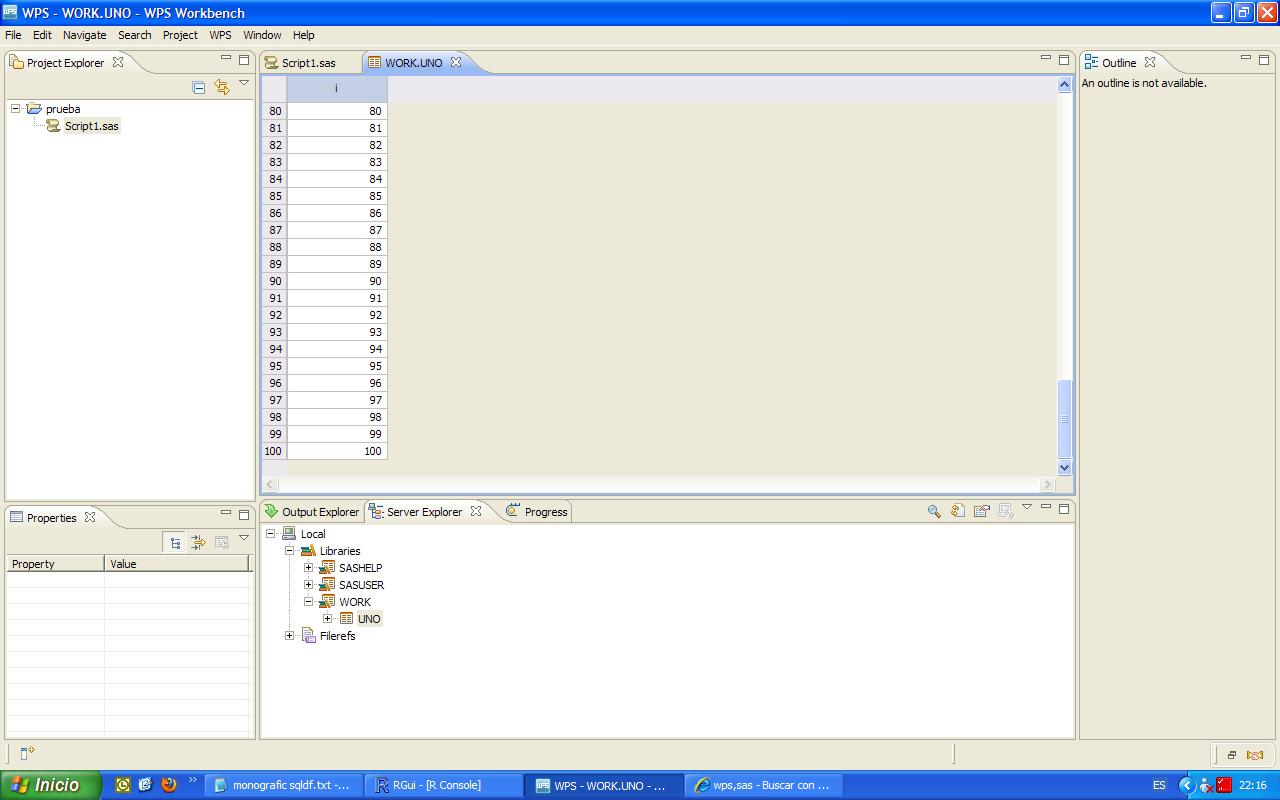Collapse all in Project Explorer toolbar
This screenshot has height=800, width=1280.
click(198, 88)
